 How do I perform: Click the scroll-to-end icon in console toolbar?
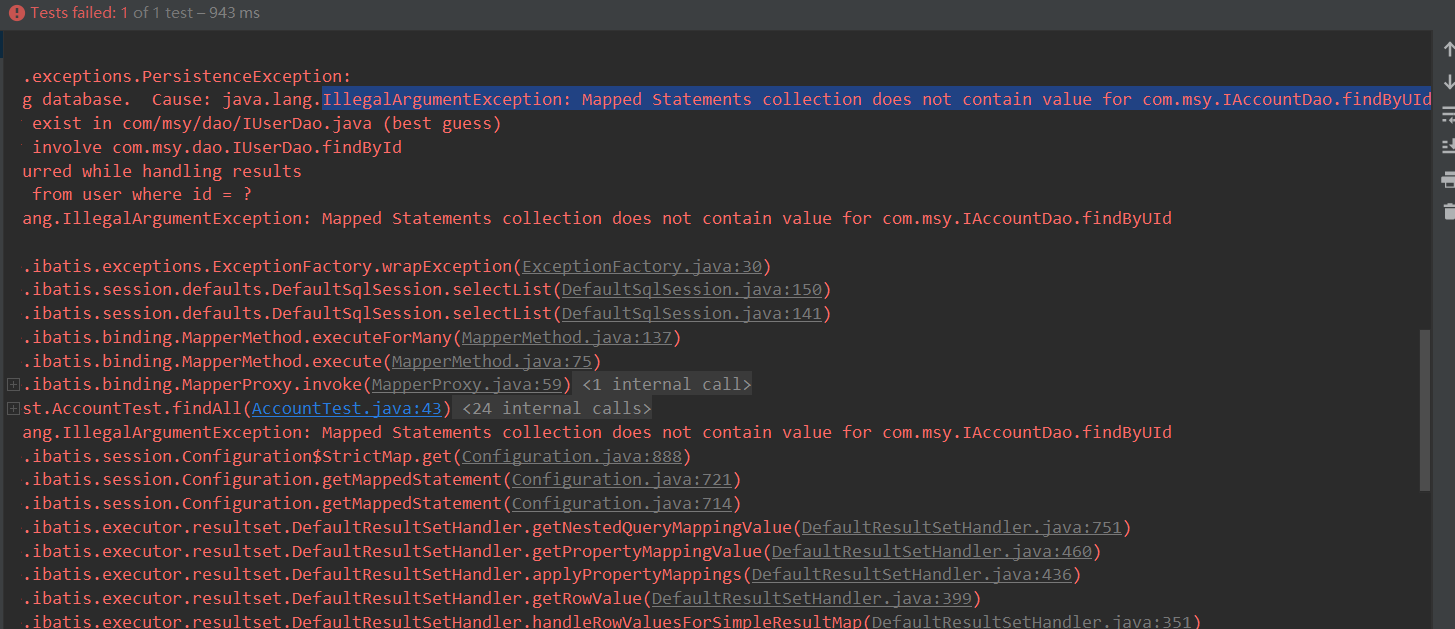point(1448,147)
